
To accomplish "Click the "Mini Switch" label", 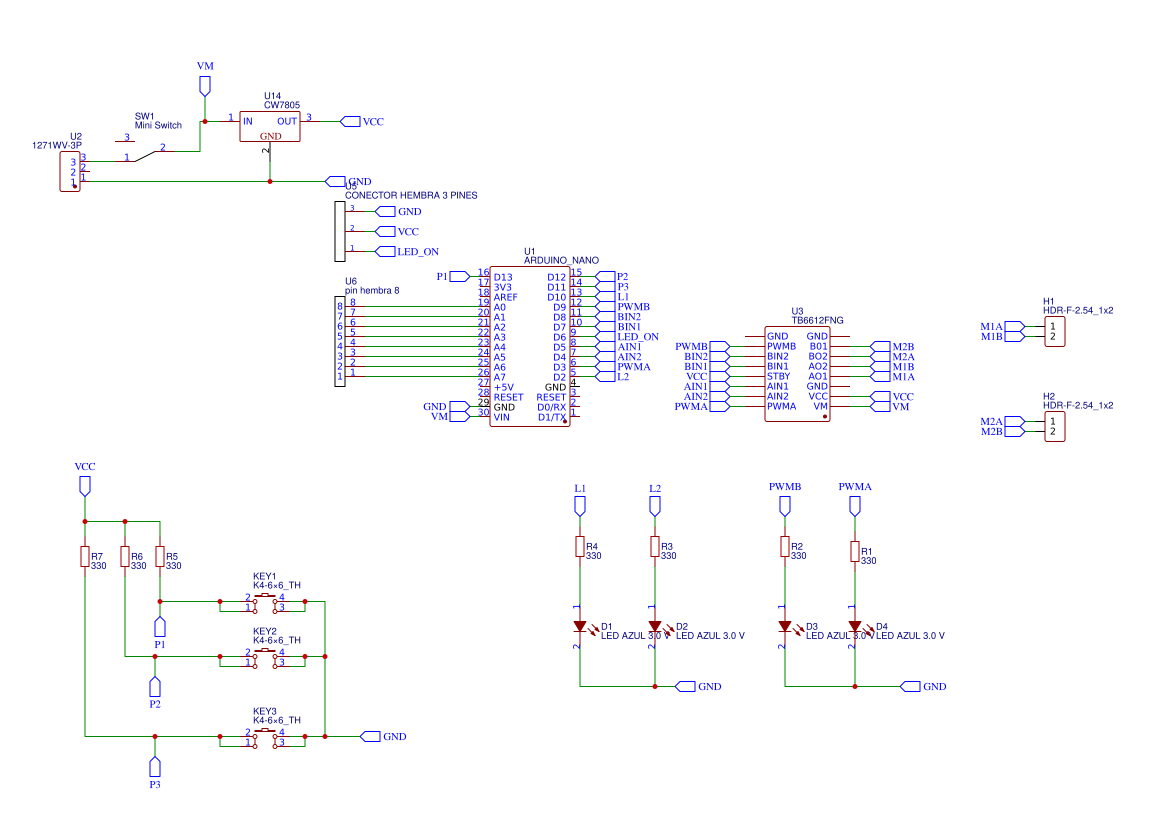I will click(158, 125).
